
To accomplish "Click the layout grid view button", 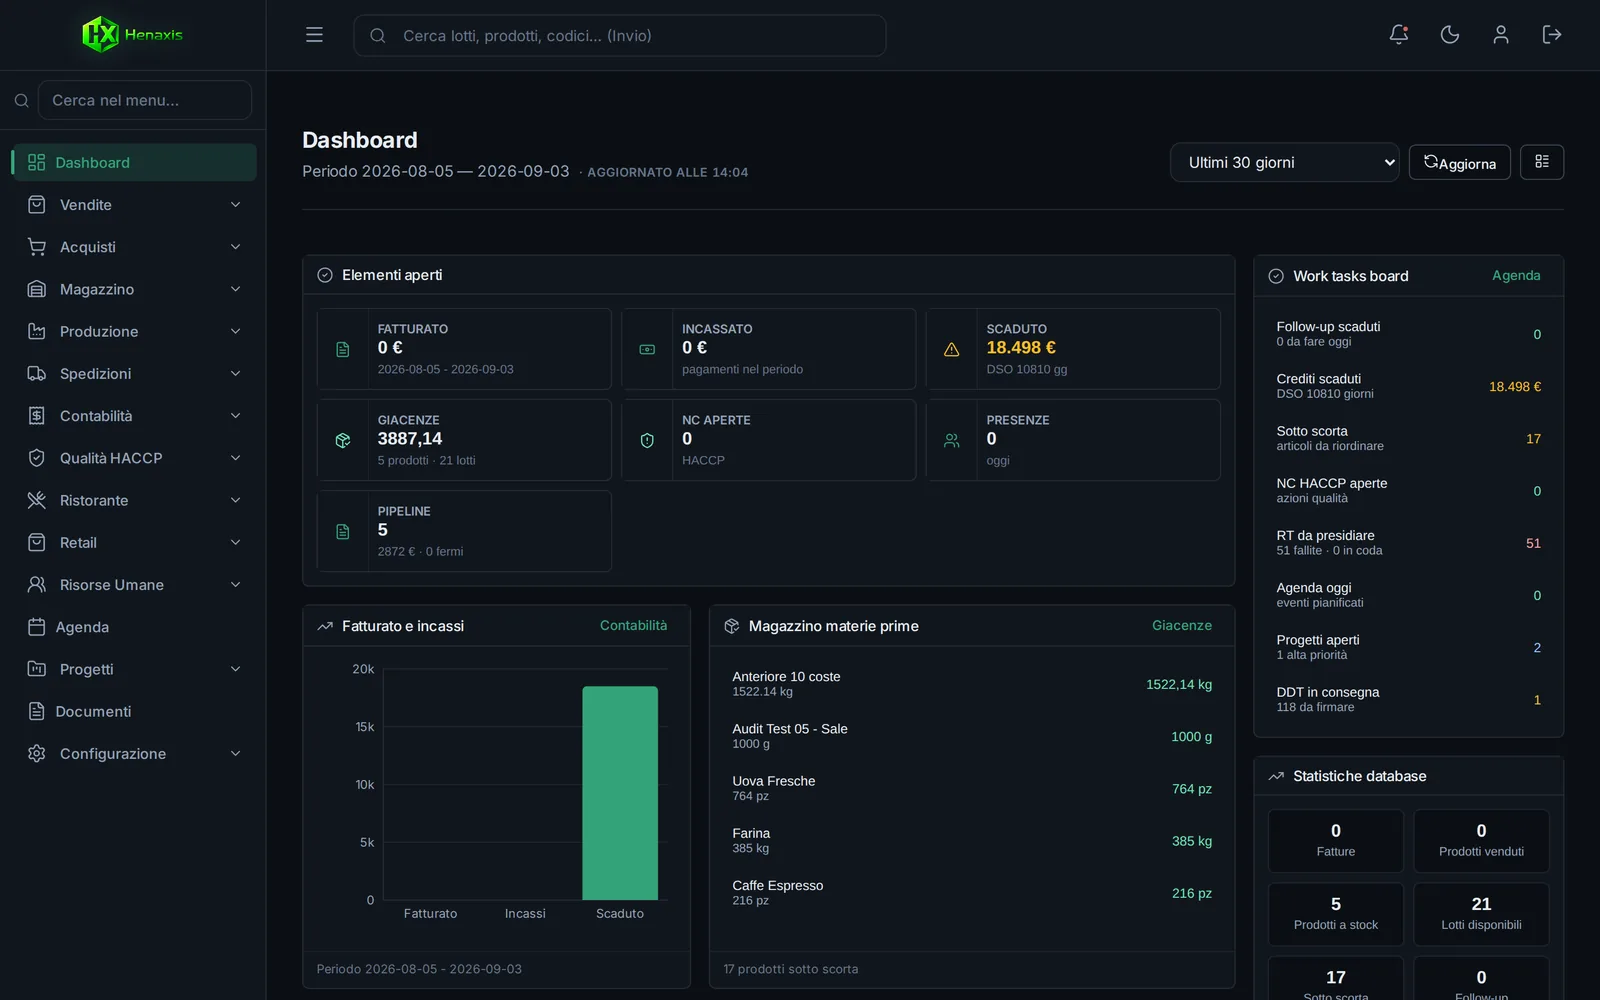I will point(1542,162).
